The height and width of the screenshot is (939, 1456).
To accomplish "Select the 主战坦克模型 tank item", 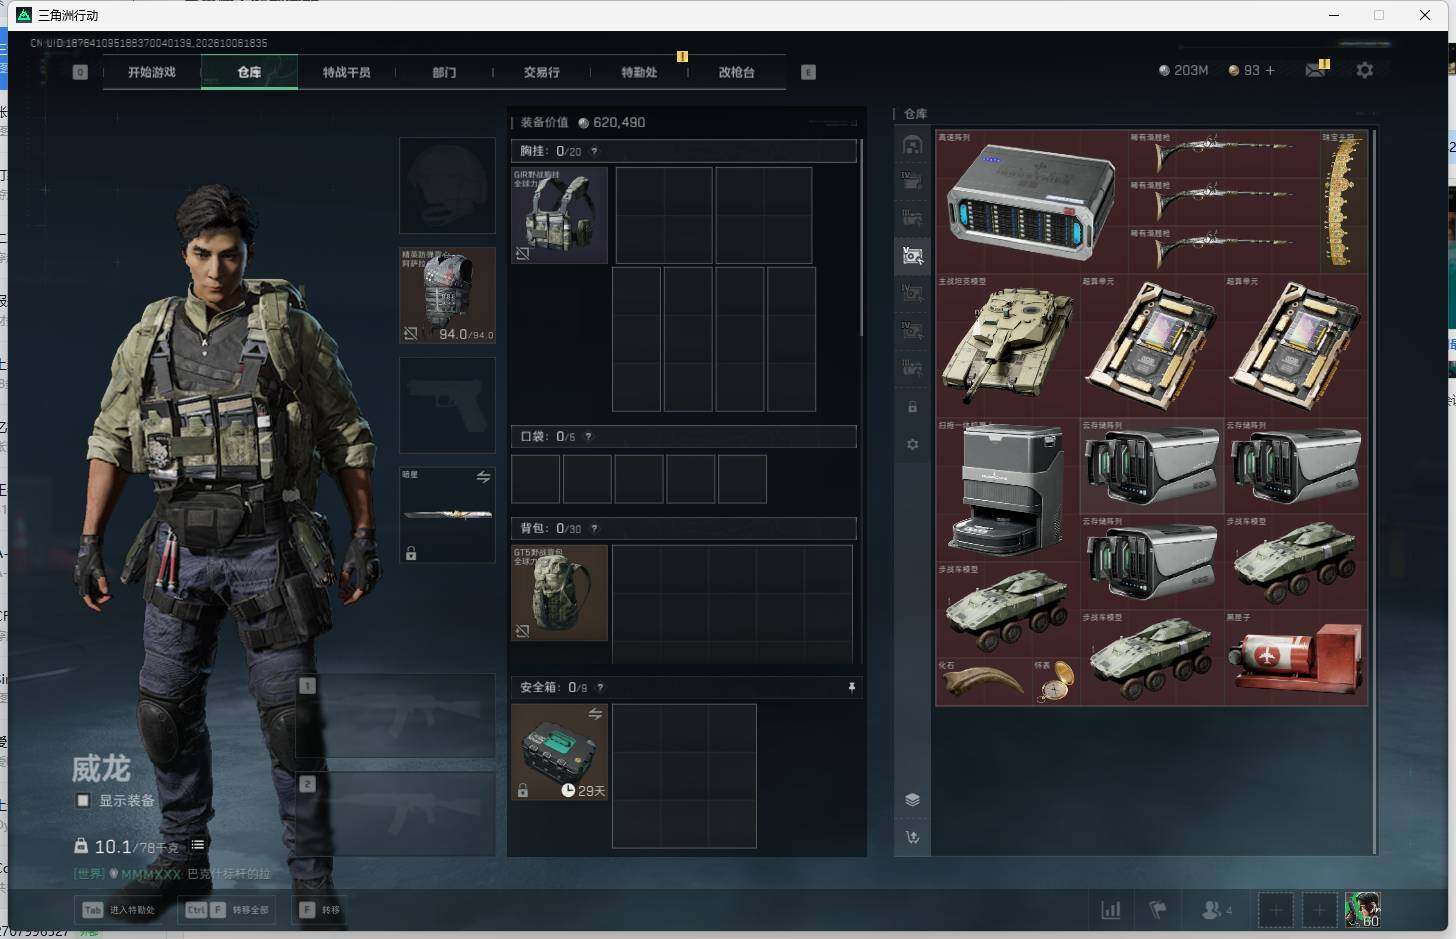I will tap(1008, 346).
